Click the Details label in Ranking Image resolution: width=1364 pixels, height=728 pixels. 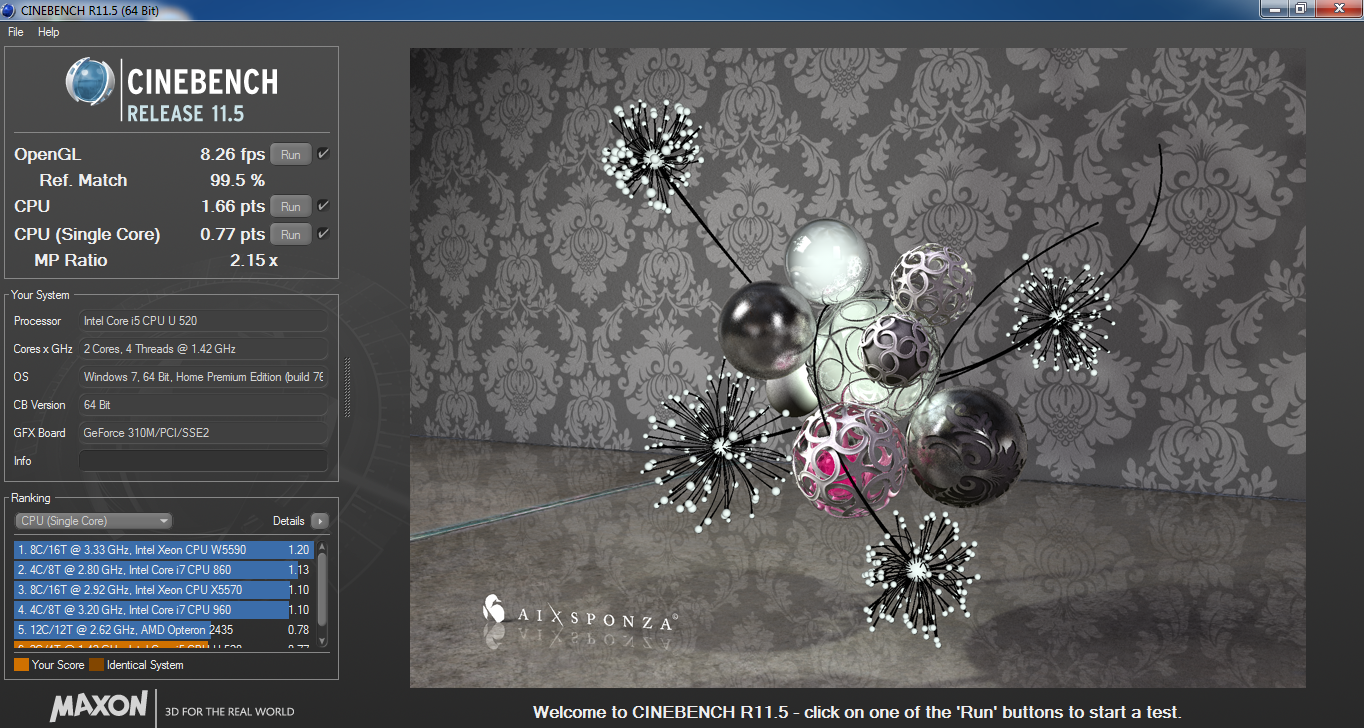pyautogui.click(x=288, y=521)
